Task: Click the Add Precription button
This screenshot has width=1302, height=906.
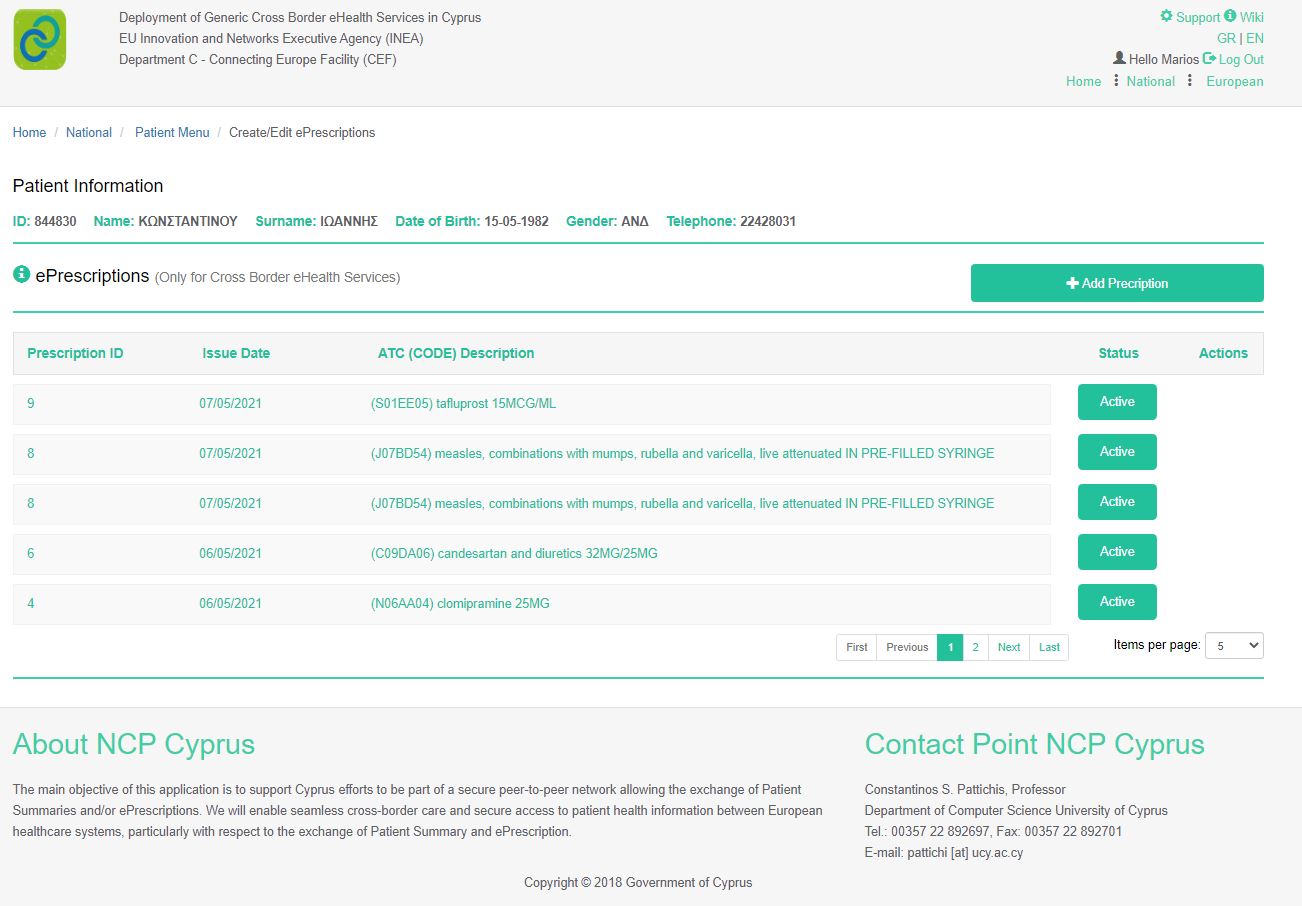Action: tap(1117, 283)
